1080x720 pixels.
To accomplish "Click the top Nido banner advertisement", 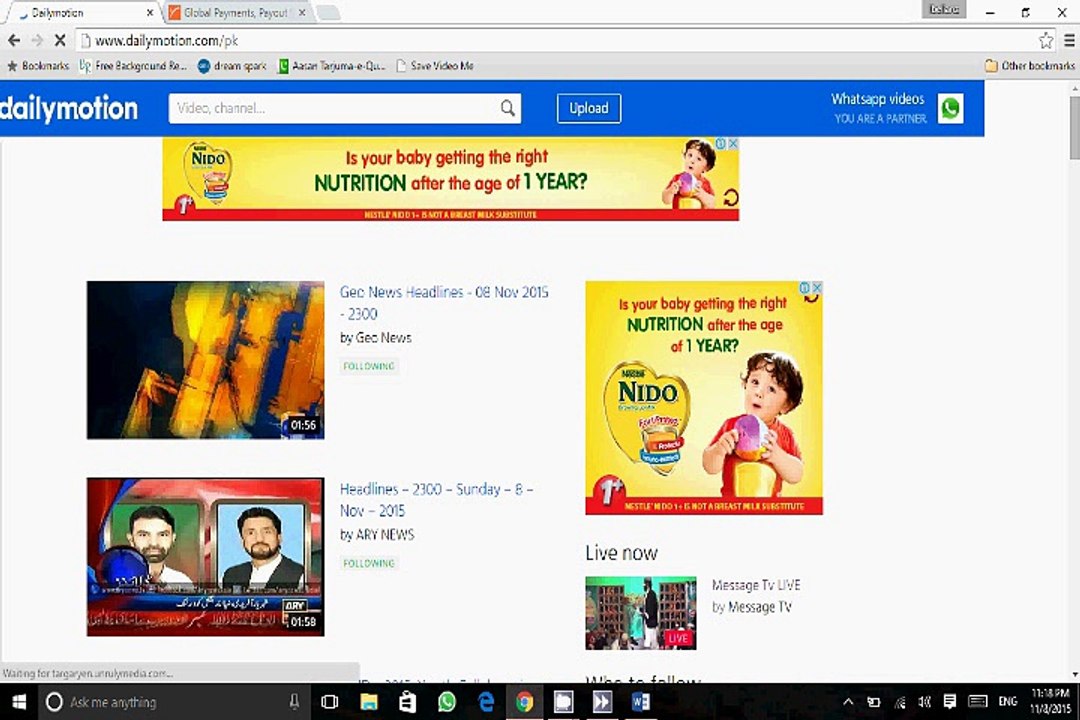I will tap(450, 179).
